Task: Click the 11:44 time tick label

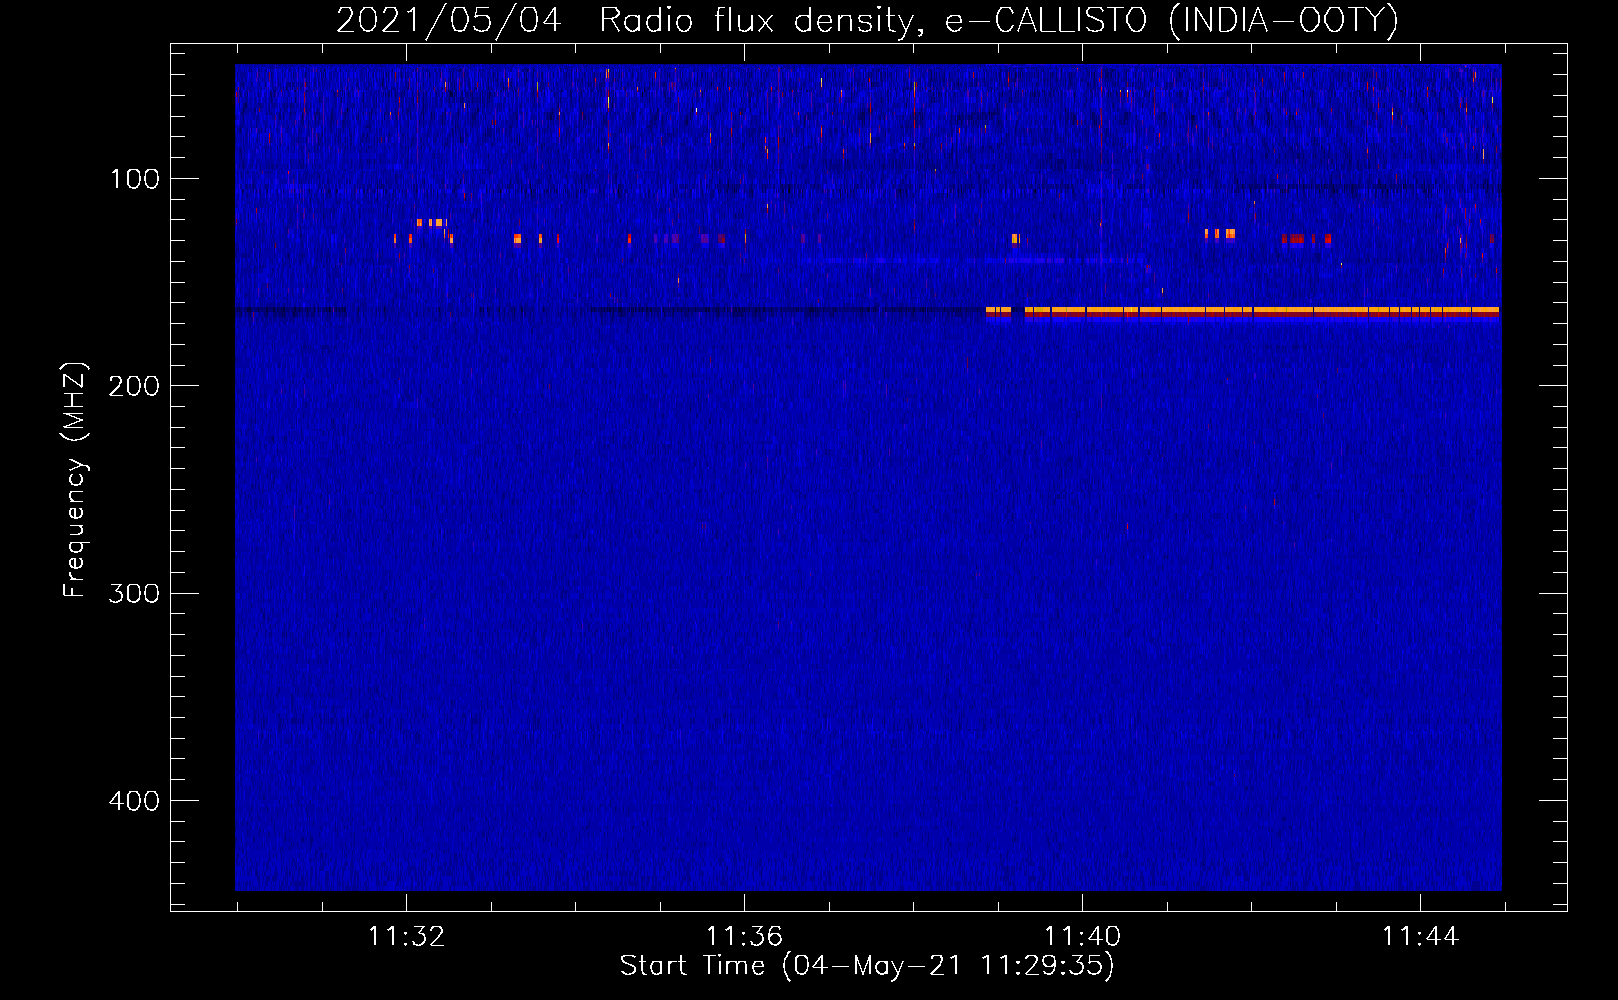Action: (1420, 937)
